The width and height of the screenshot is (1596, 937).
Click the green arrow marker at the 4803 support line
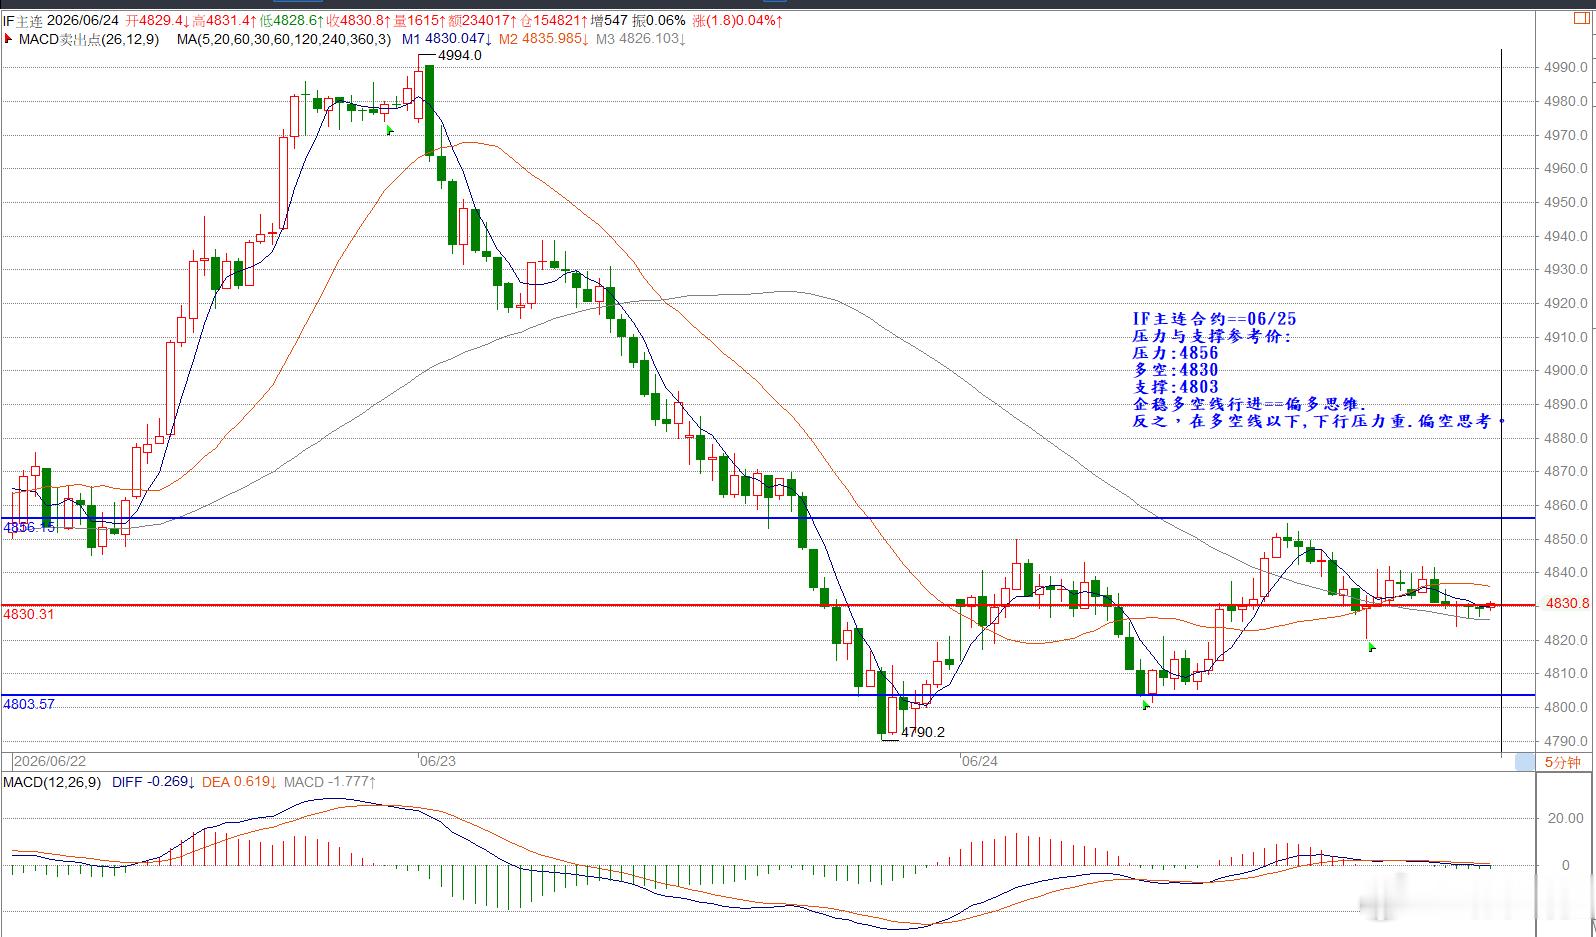coord(1146,704)
